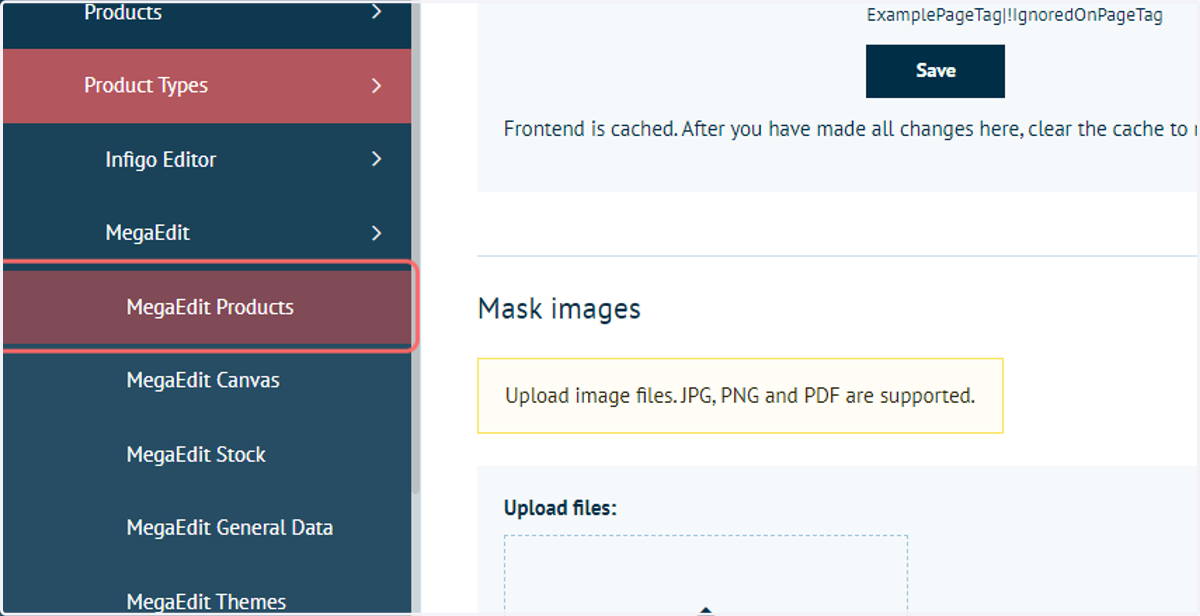The height and width of the screenshot is (616, 1200).
Task: Click the Save button
Action: coord(935,71)
